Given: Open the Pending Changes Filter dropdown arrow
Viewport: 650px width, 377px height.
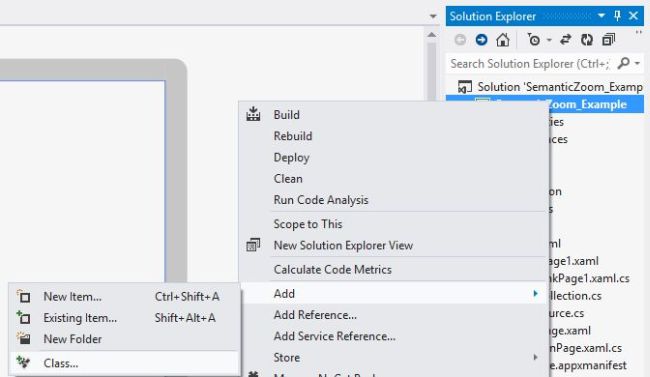Looking at the screenshot, I should pyautogui.click(x=549, y=40).
